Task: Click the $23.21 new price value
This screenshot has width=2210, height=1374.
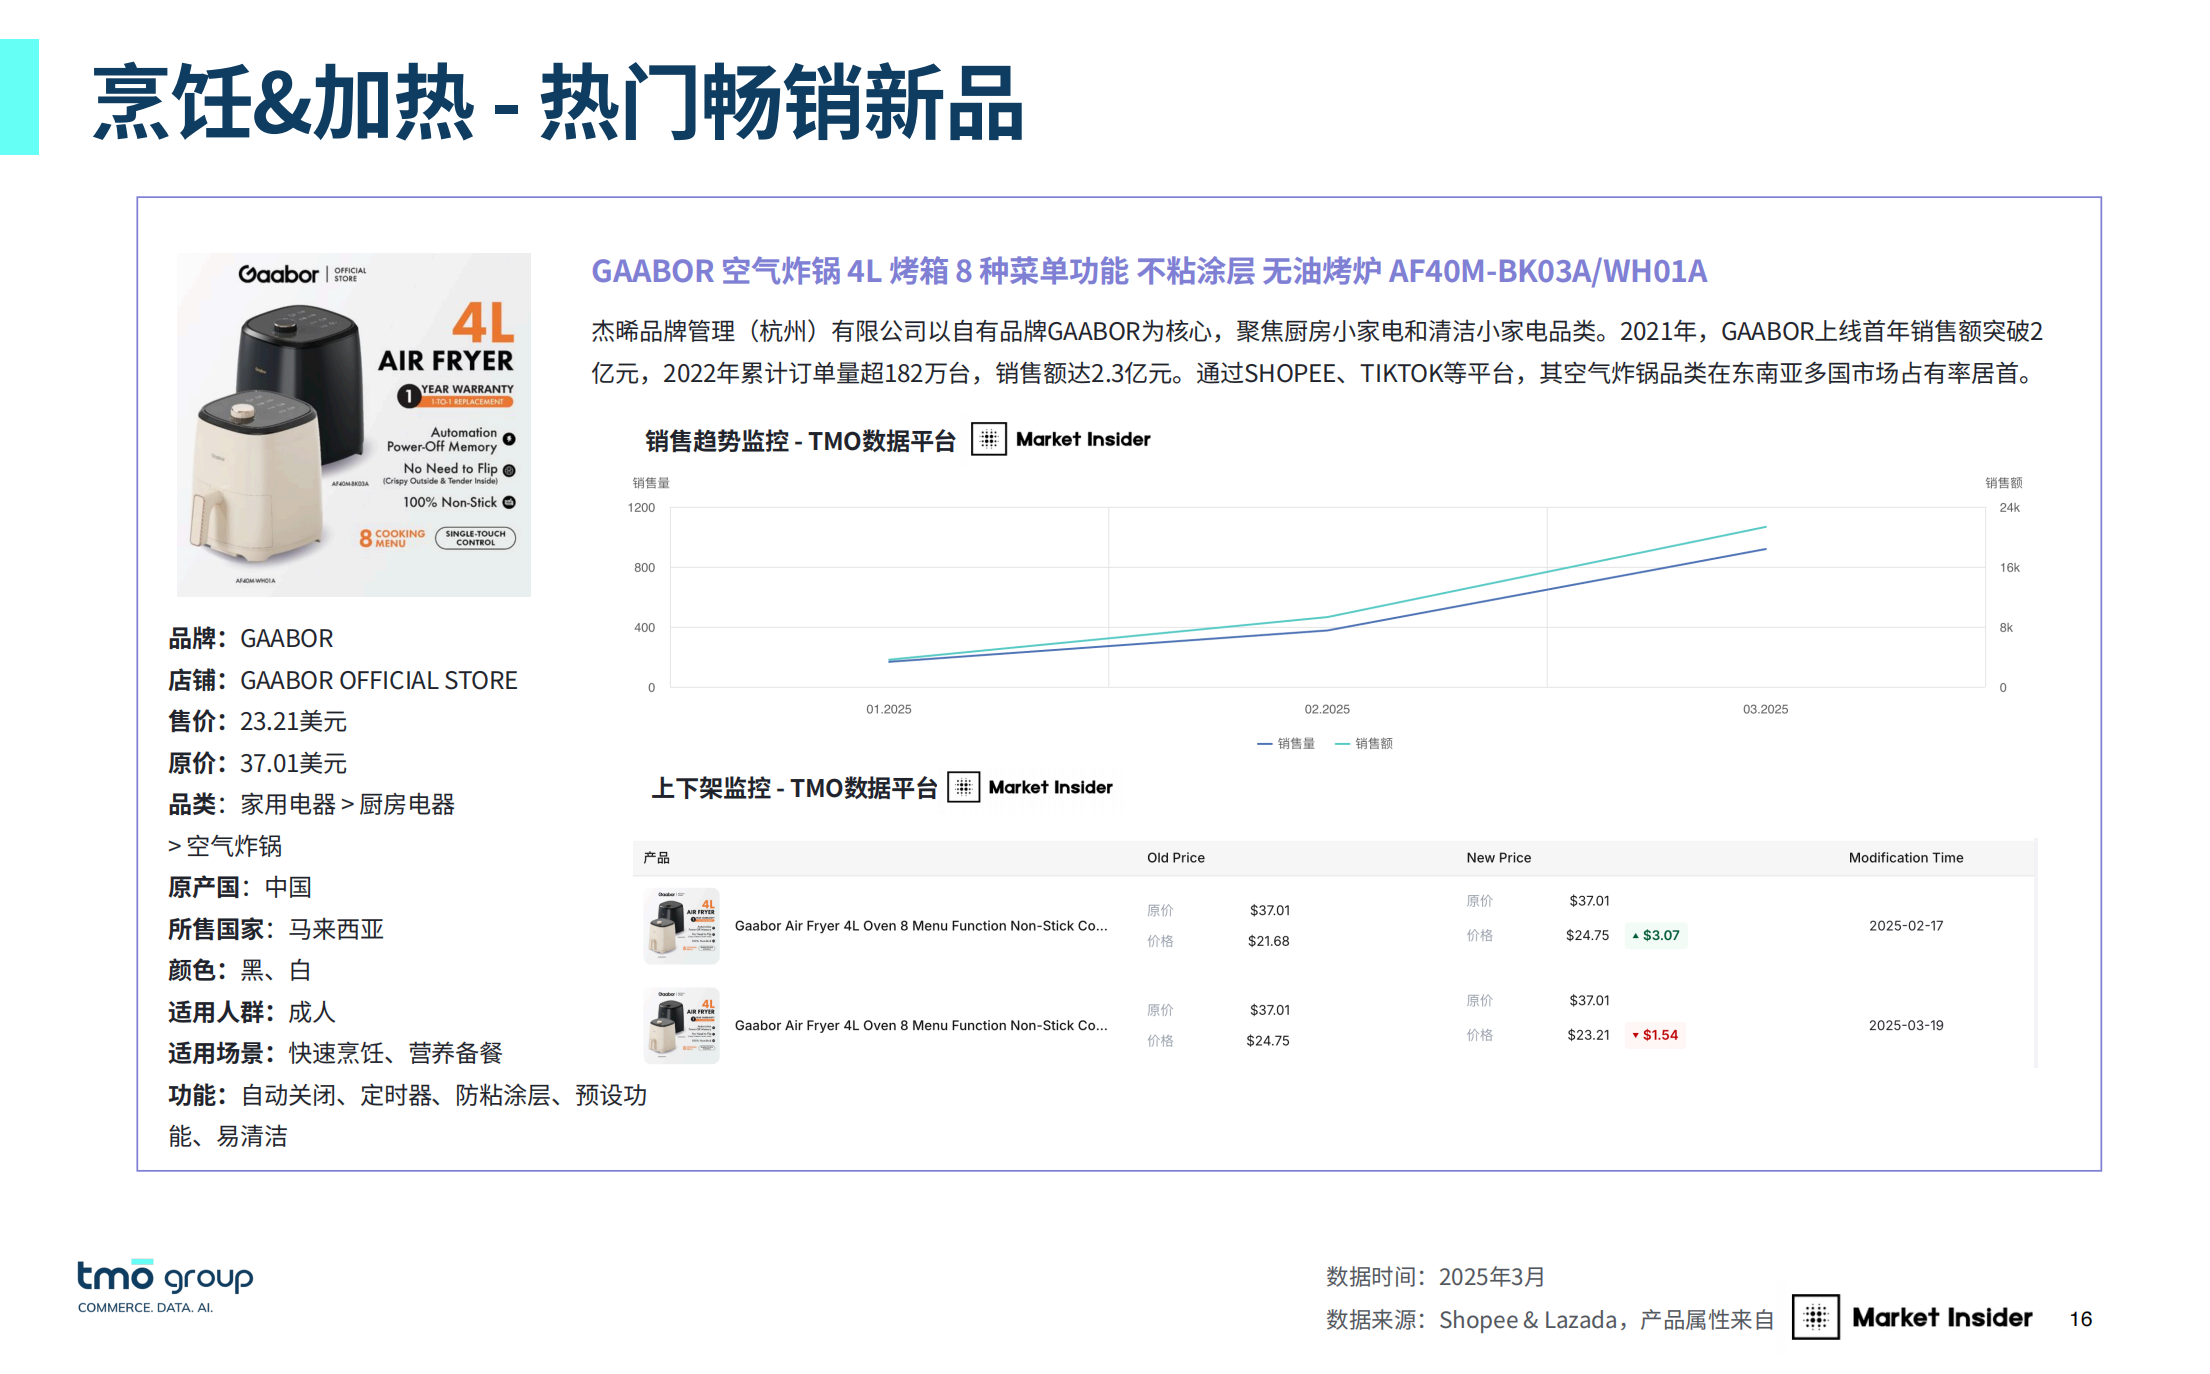Action: (x=1589, y=1035)
